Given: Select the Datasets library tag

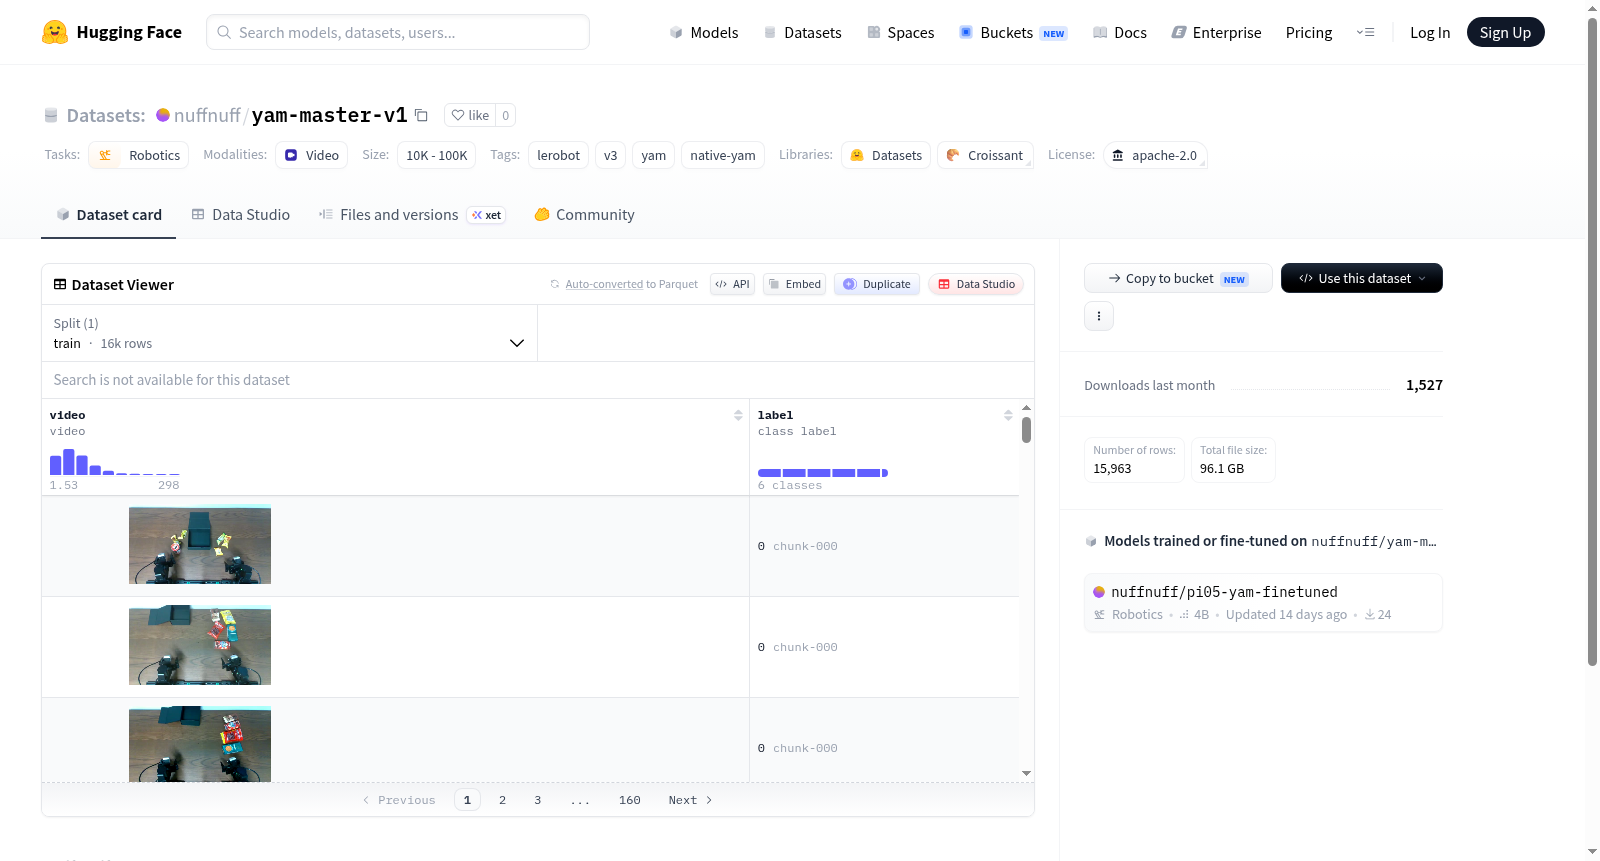Looking at the screenshot, I should click(x=886, y=155).
